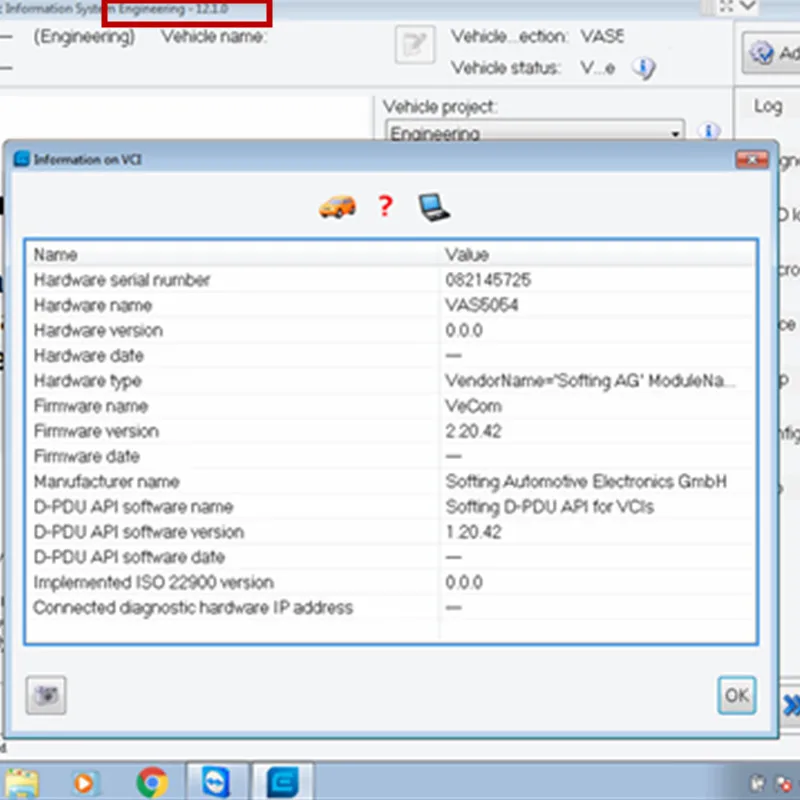Select D-PDU API software date row
The height and width of the screenshot is (800, 800).
point(129,557)
